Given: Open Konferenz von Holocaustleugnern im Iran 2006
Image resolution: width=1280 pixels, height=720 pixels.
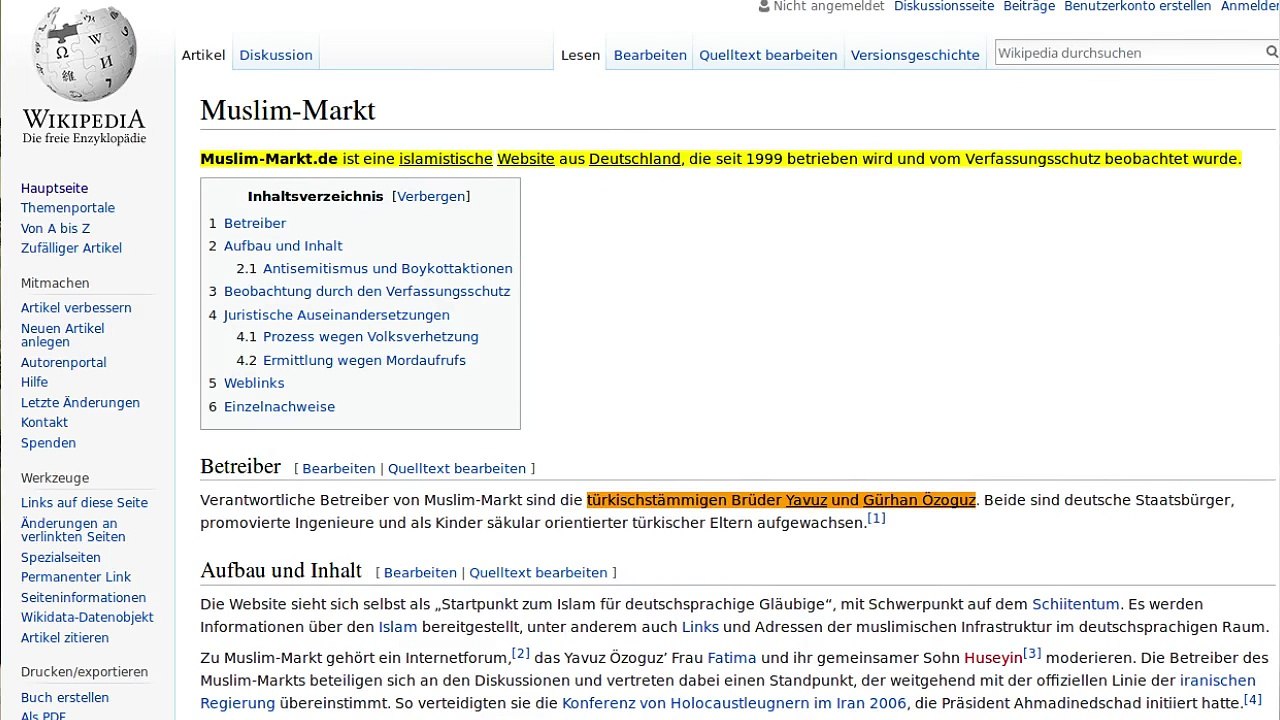Looking at the screenshot, I should (x=734, y=703).
